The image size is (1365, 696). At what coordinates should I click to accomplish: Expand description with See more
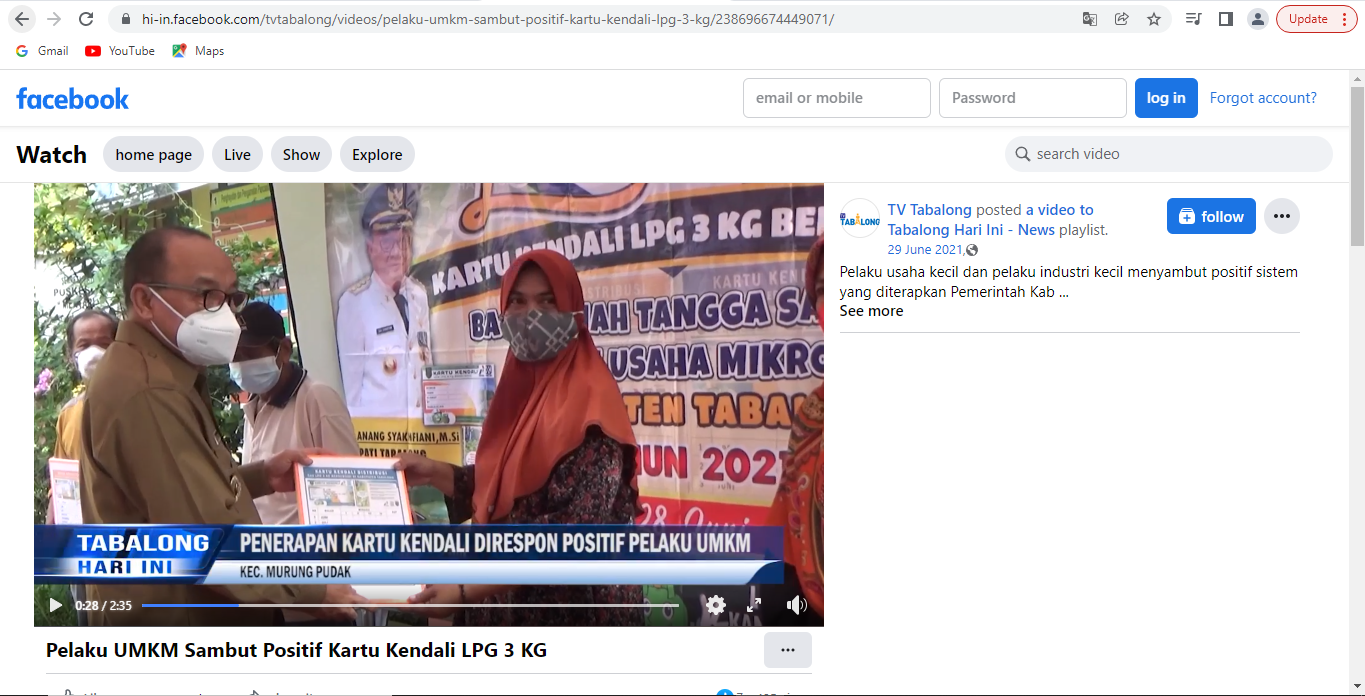click(x=871, y=311)
